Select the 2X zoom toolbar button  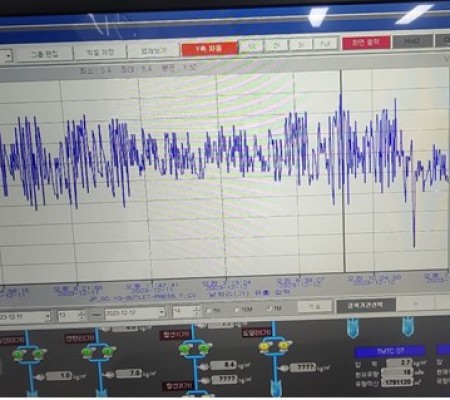[x=276, y=45]
